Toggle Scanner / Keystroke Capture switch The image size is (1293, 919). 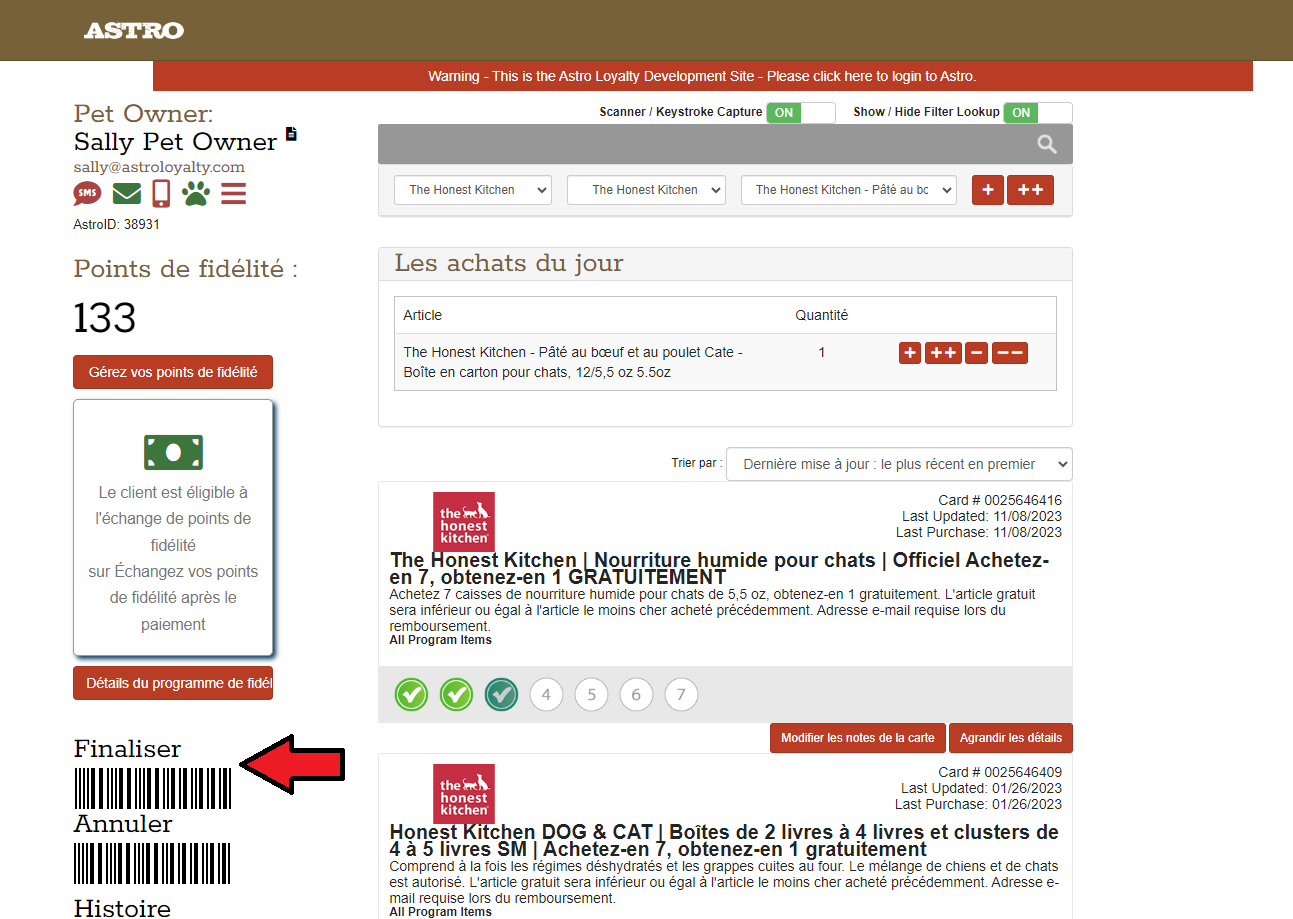coord(800,113)
